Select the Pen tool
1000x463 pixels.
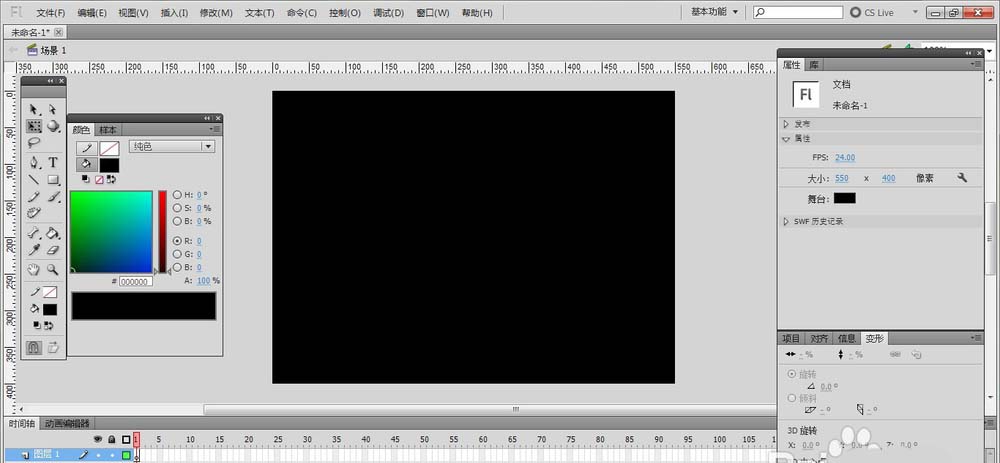34,163
